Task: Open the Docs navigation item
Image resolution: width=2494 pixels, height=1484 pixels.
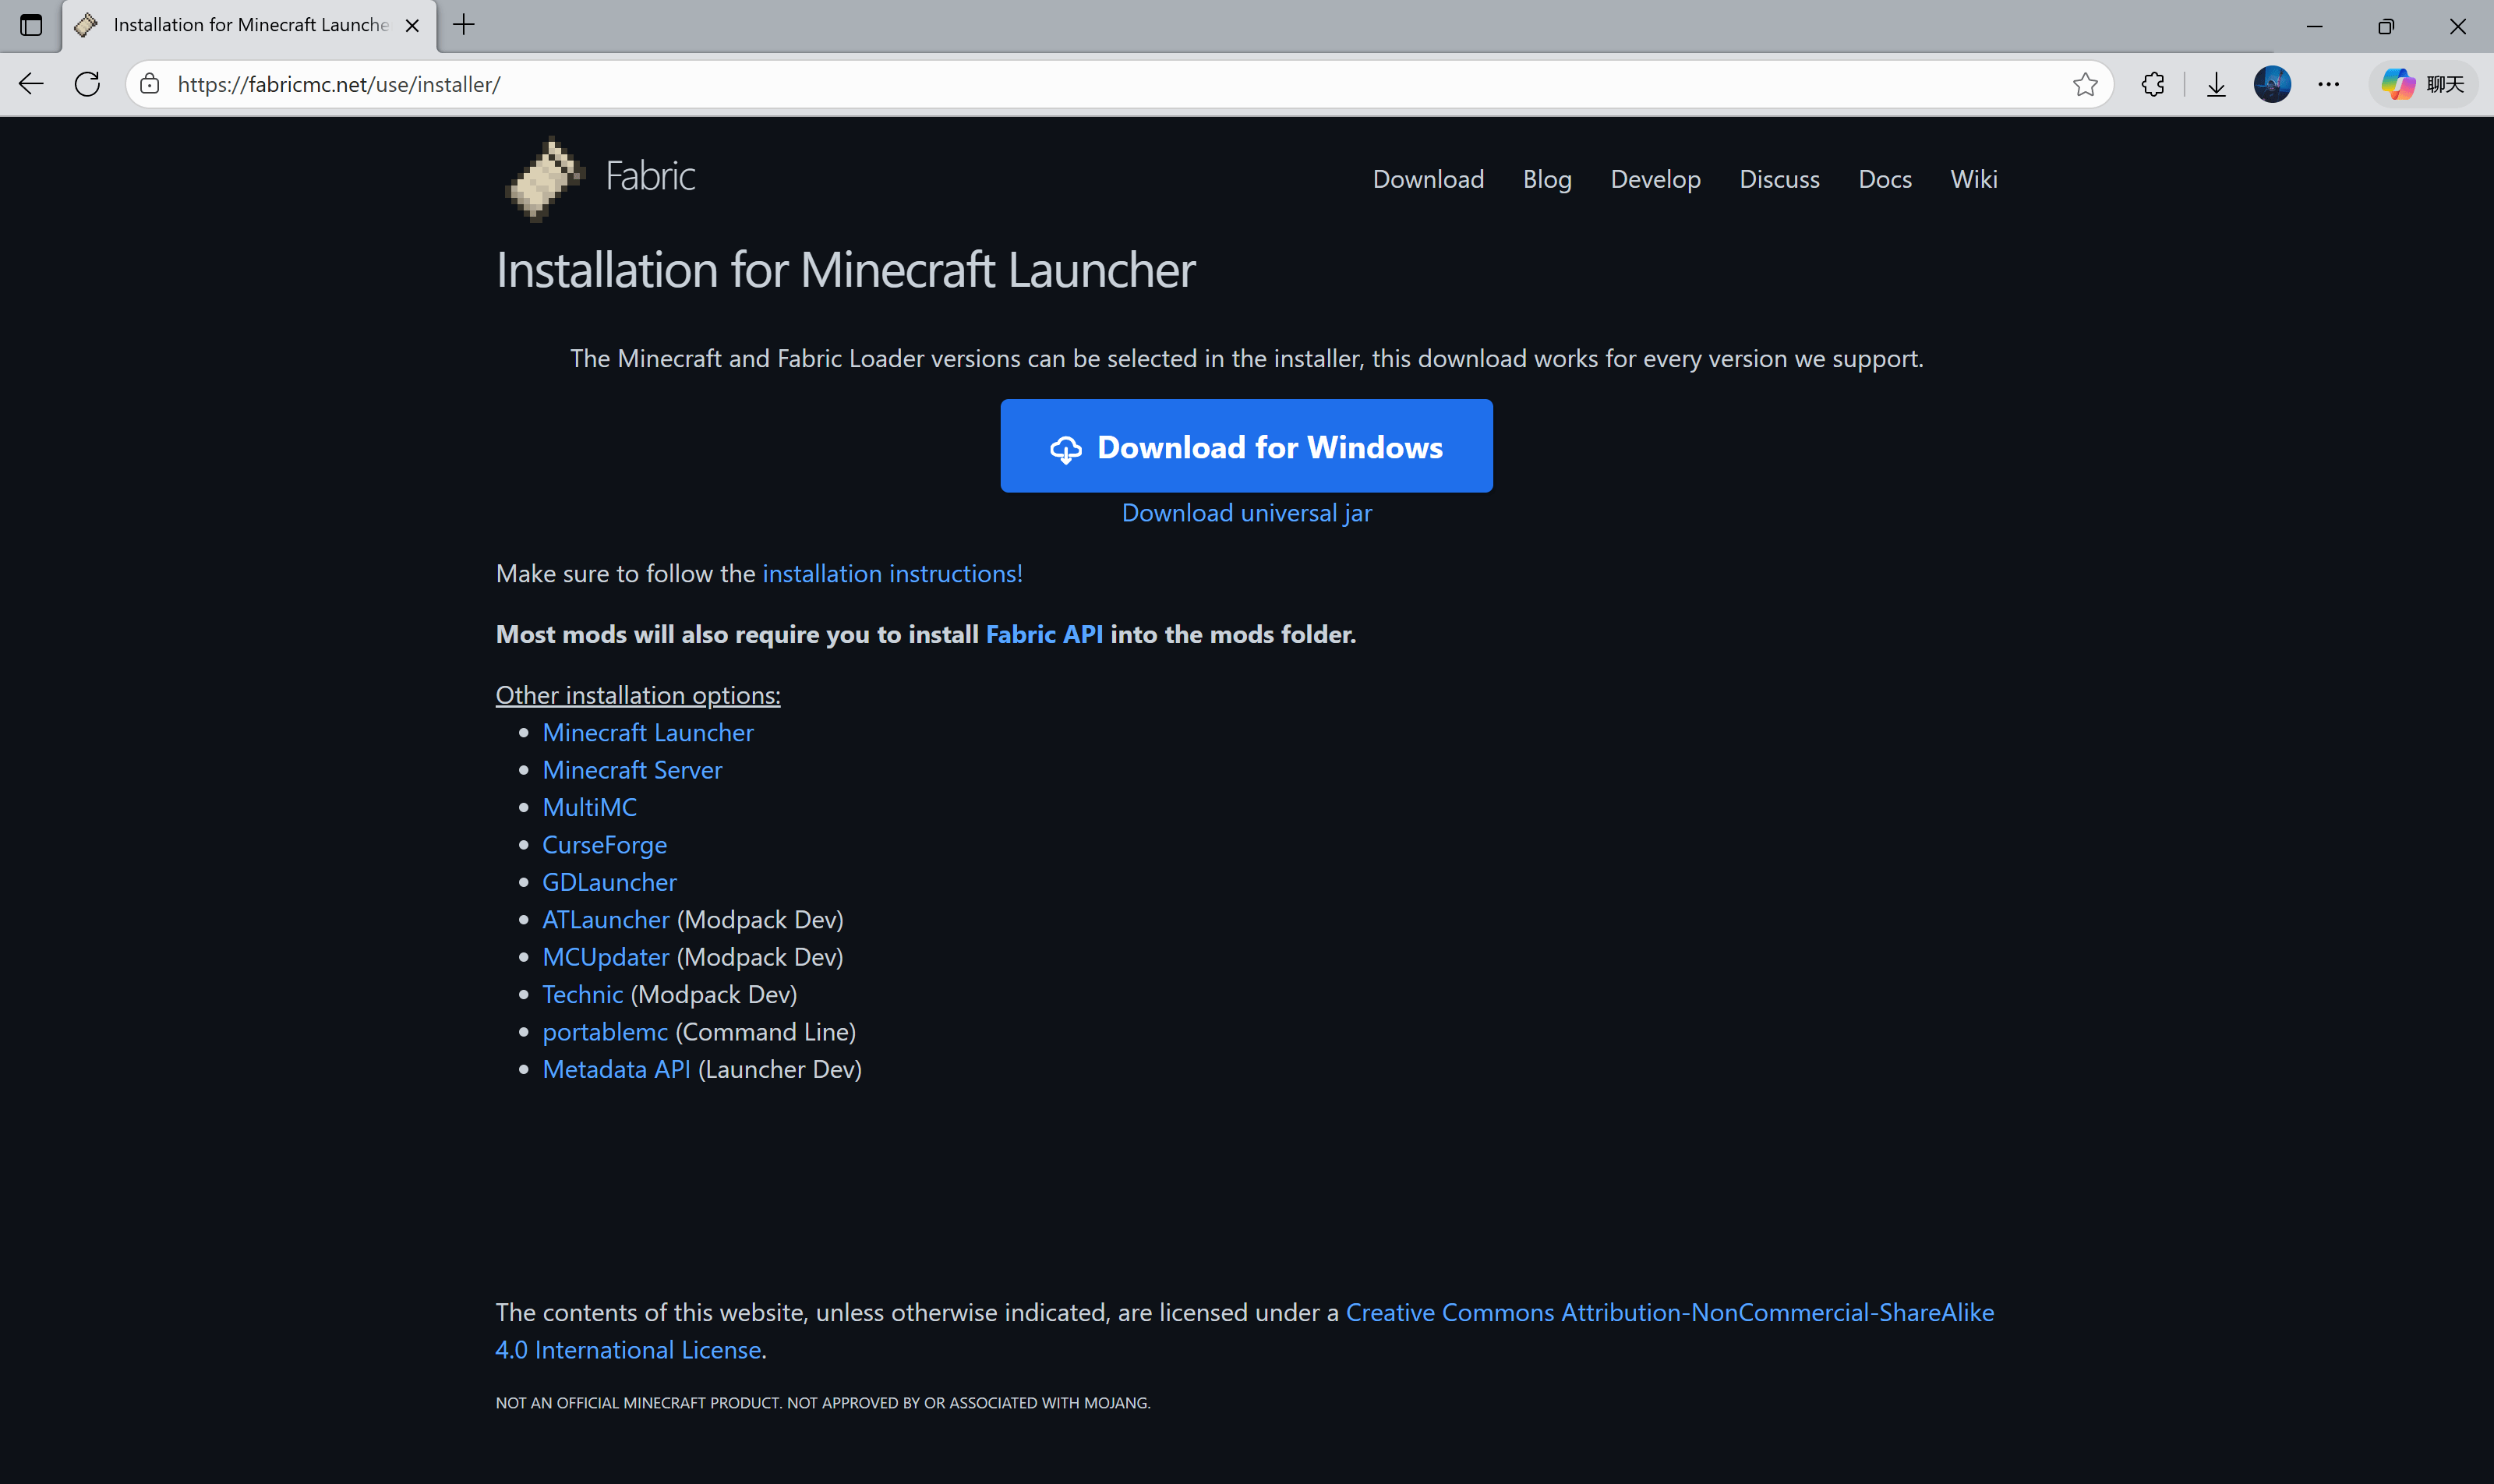Action: (1884, 179)
